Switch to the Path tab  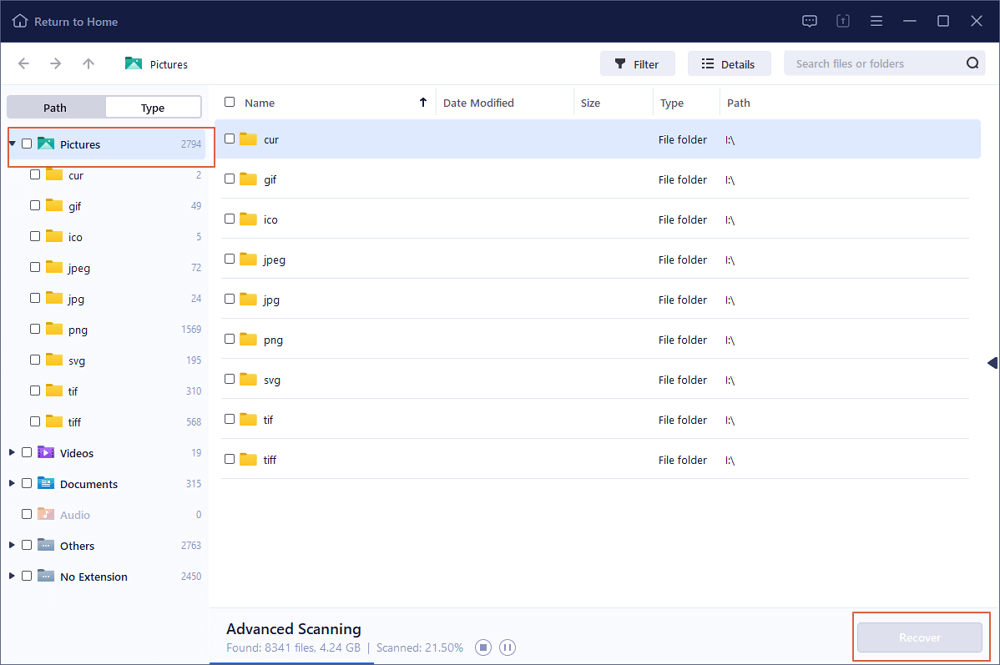tap(55, 108)
